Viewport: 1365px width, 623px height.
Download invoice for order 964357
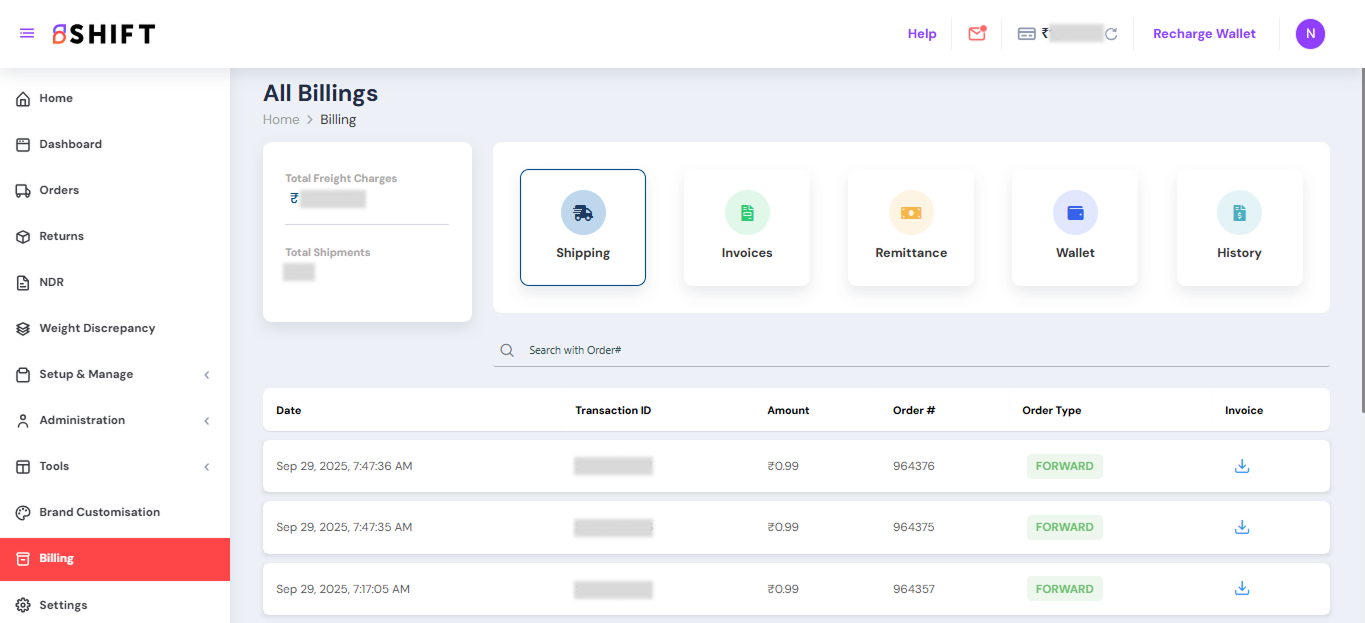tap(1242, 588)
